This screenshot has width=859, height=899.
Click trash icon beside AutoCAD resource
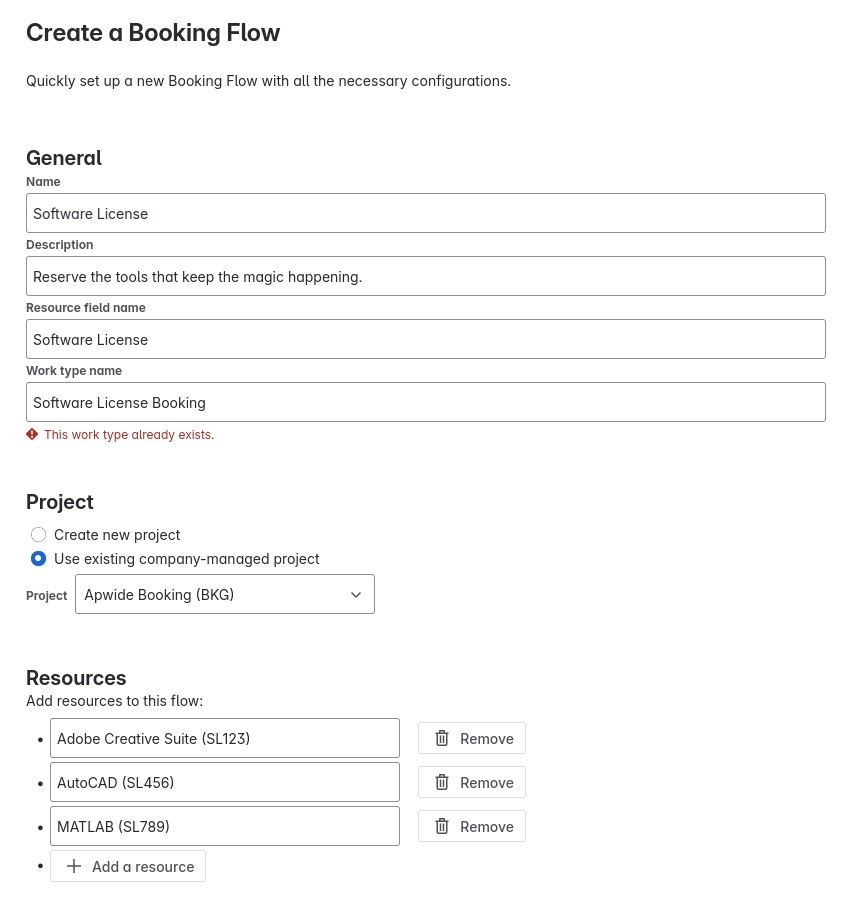442,783
